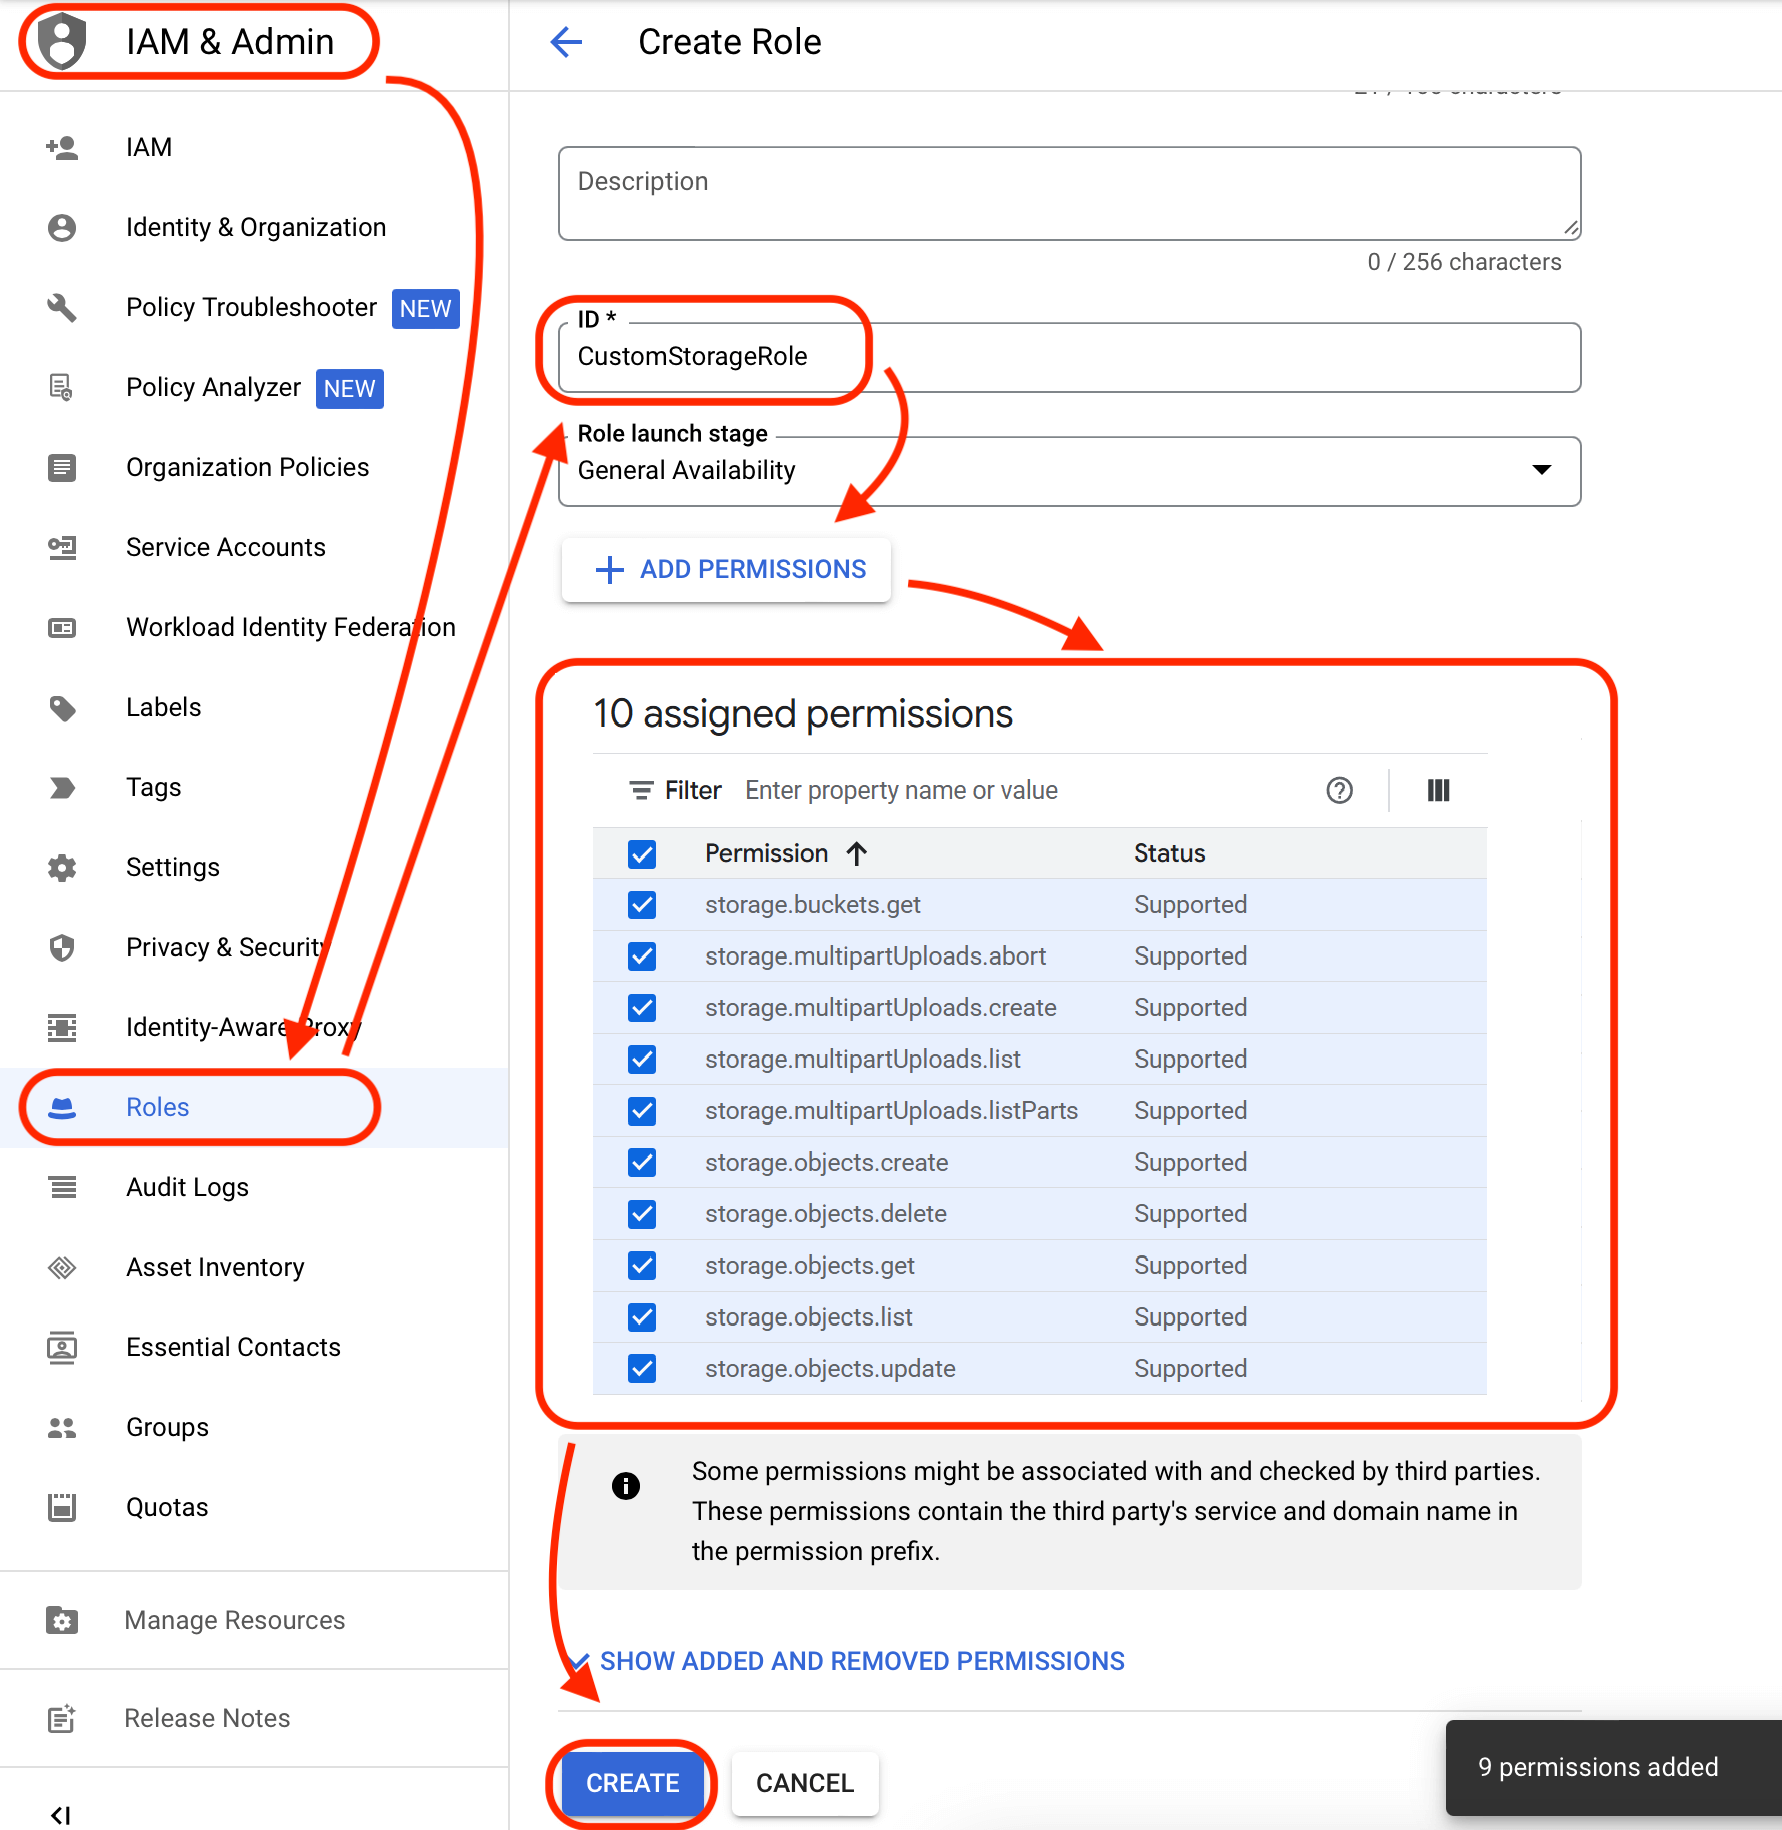1782x1830 pixels.
Task: Uncheck the storage.objects.delete permission
Action: tap(641, 1213)
